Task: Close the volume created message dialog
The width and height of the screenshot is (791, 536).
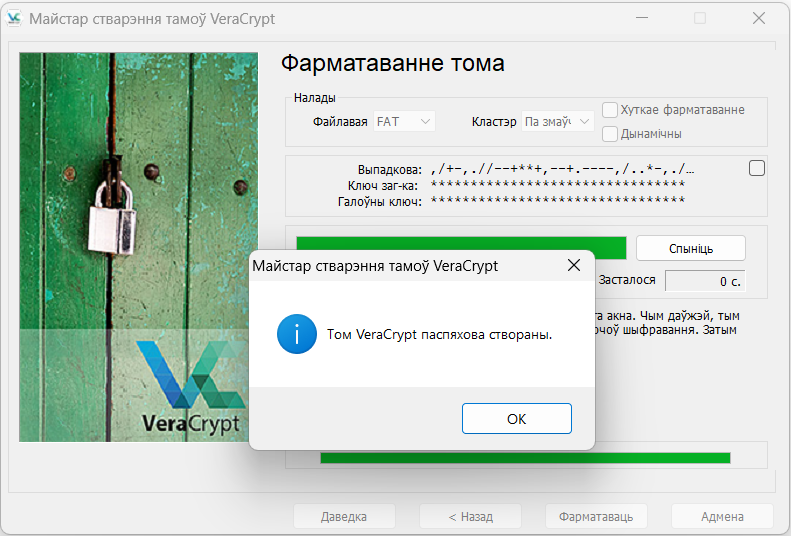Action: pyautogui.click(x=574, y=265)
